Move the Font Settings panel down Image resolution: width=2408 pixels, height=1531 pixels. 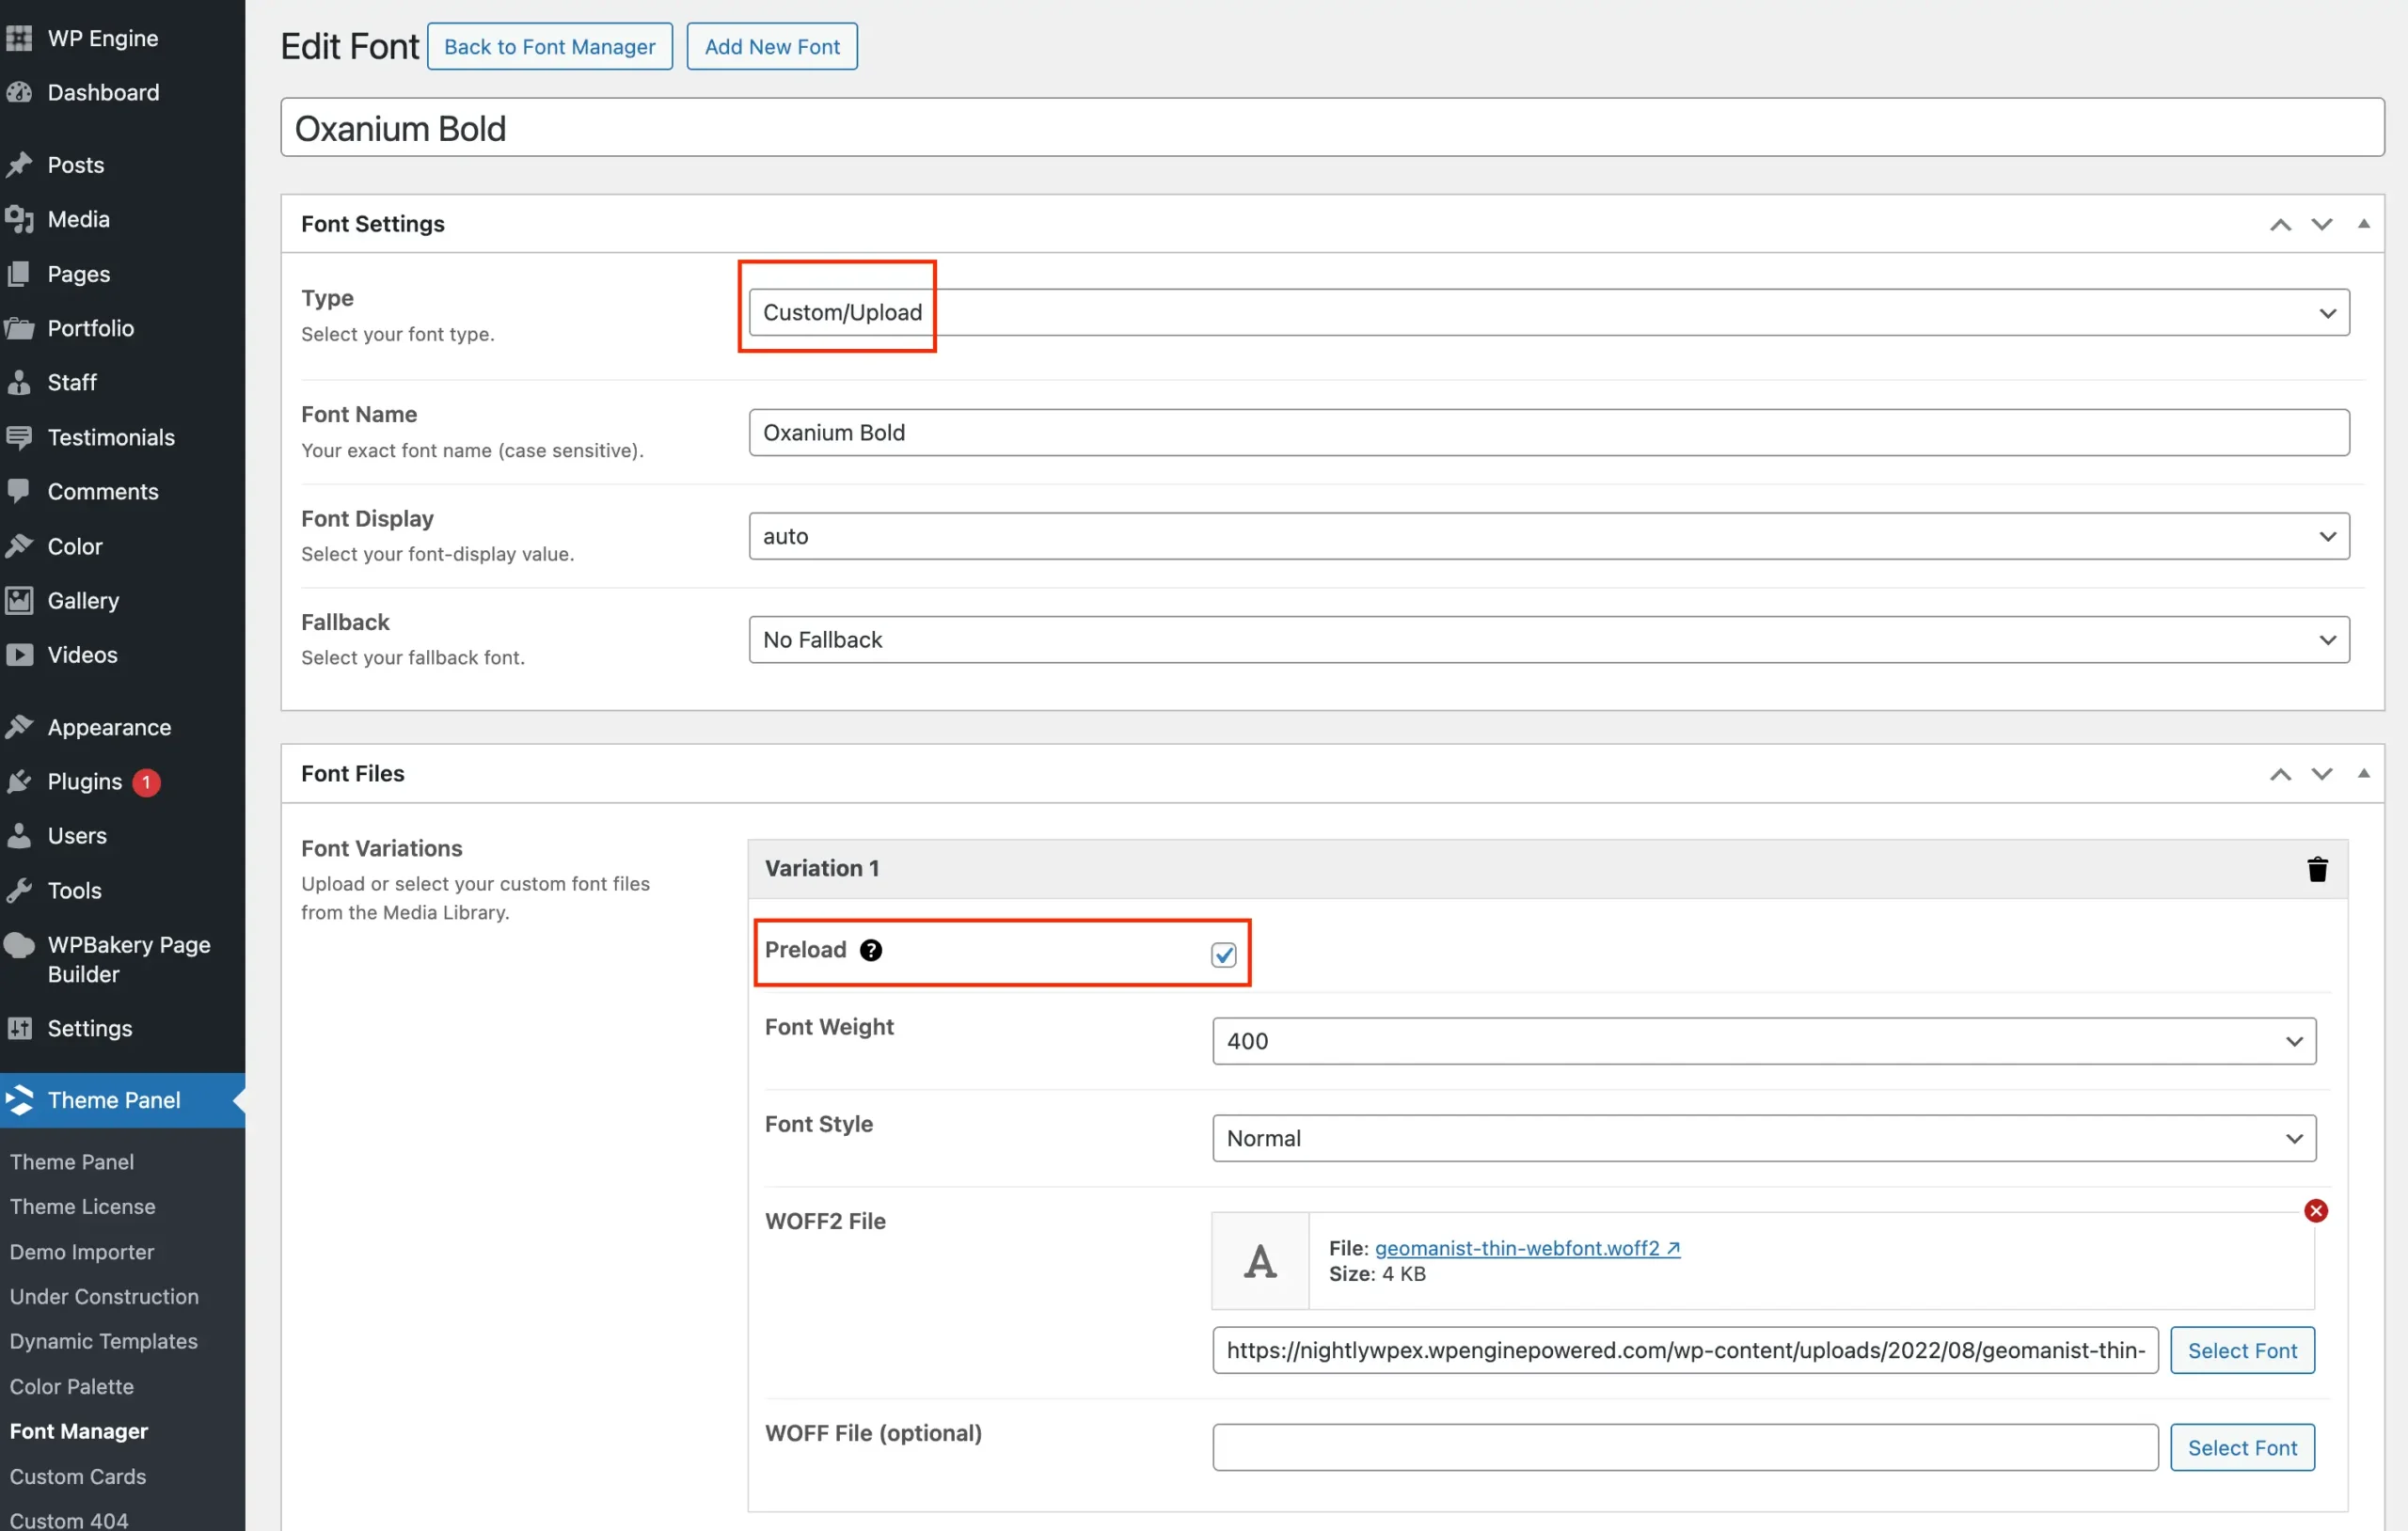pyautogui.click(x=2321, y=224)
